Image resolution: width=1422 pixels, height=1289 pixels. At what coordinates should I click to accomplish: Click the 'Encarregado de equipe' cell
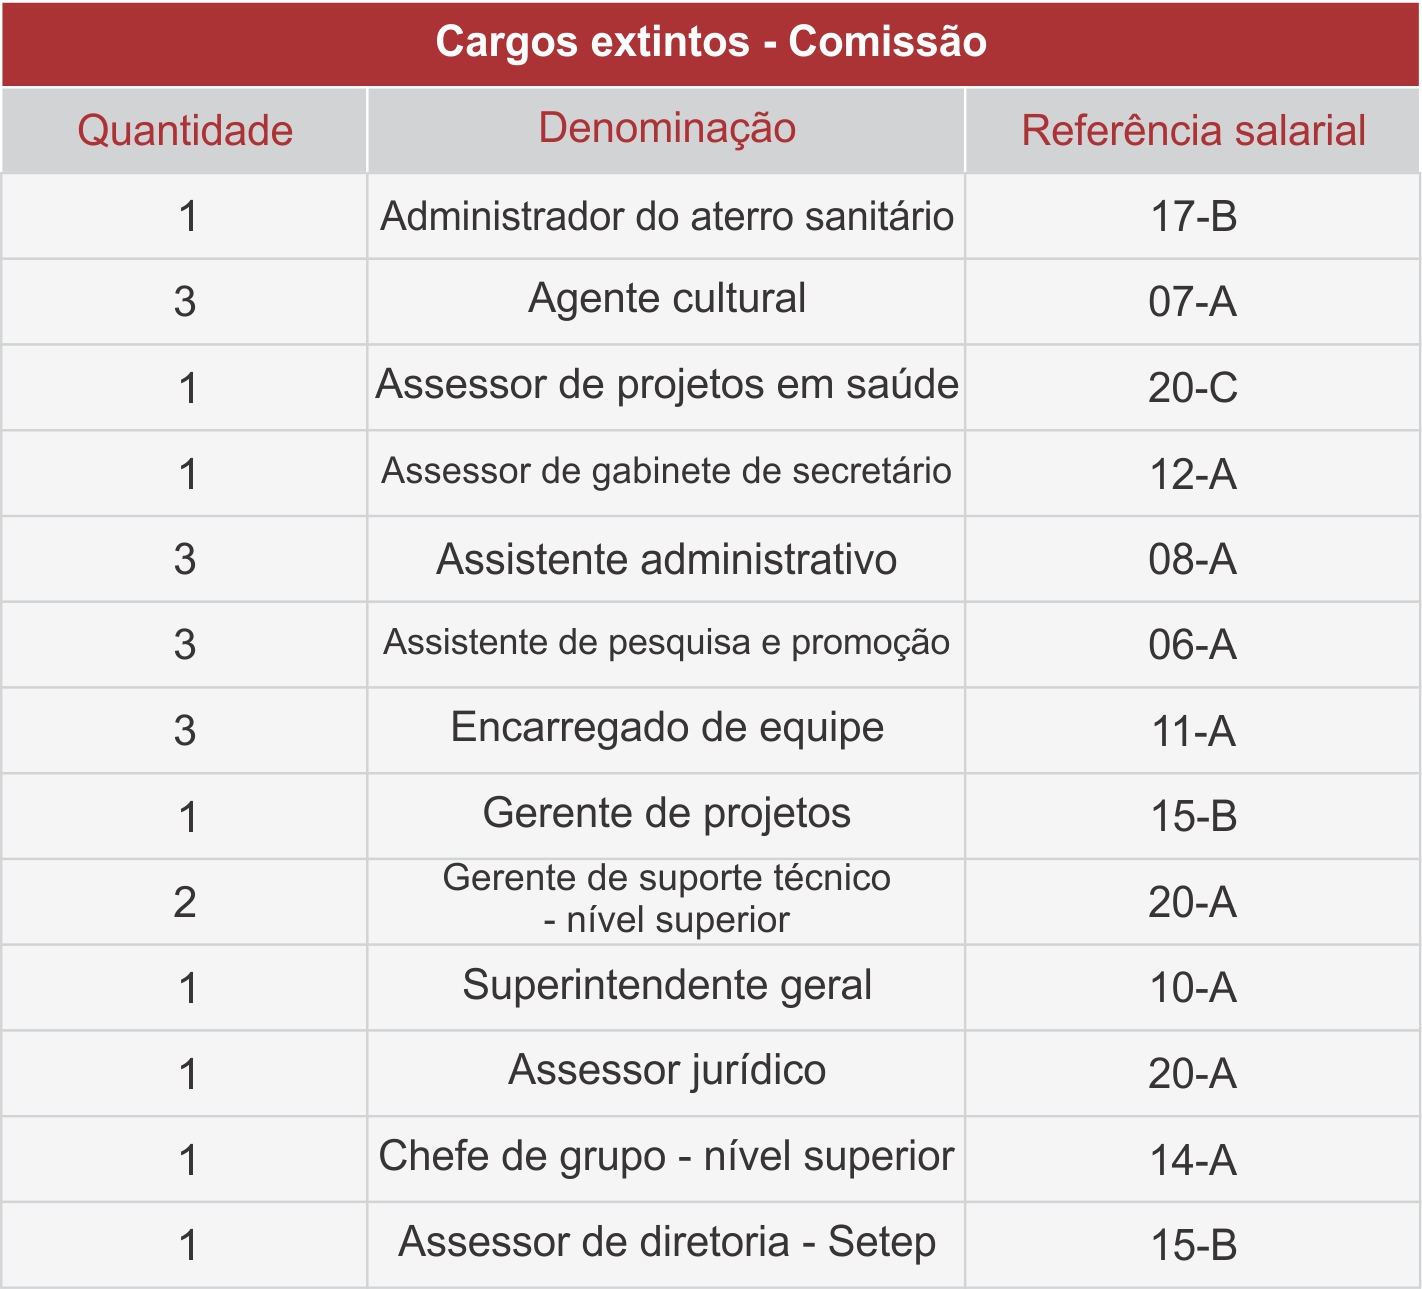coord(667,728)
